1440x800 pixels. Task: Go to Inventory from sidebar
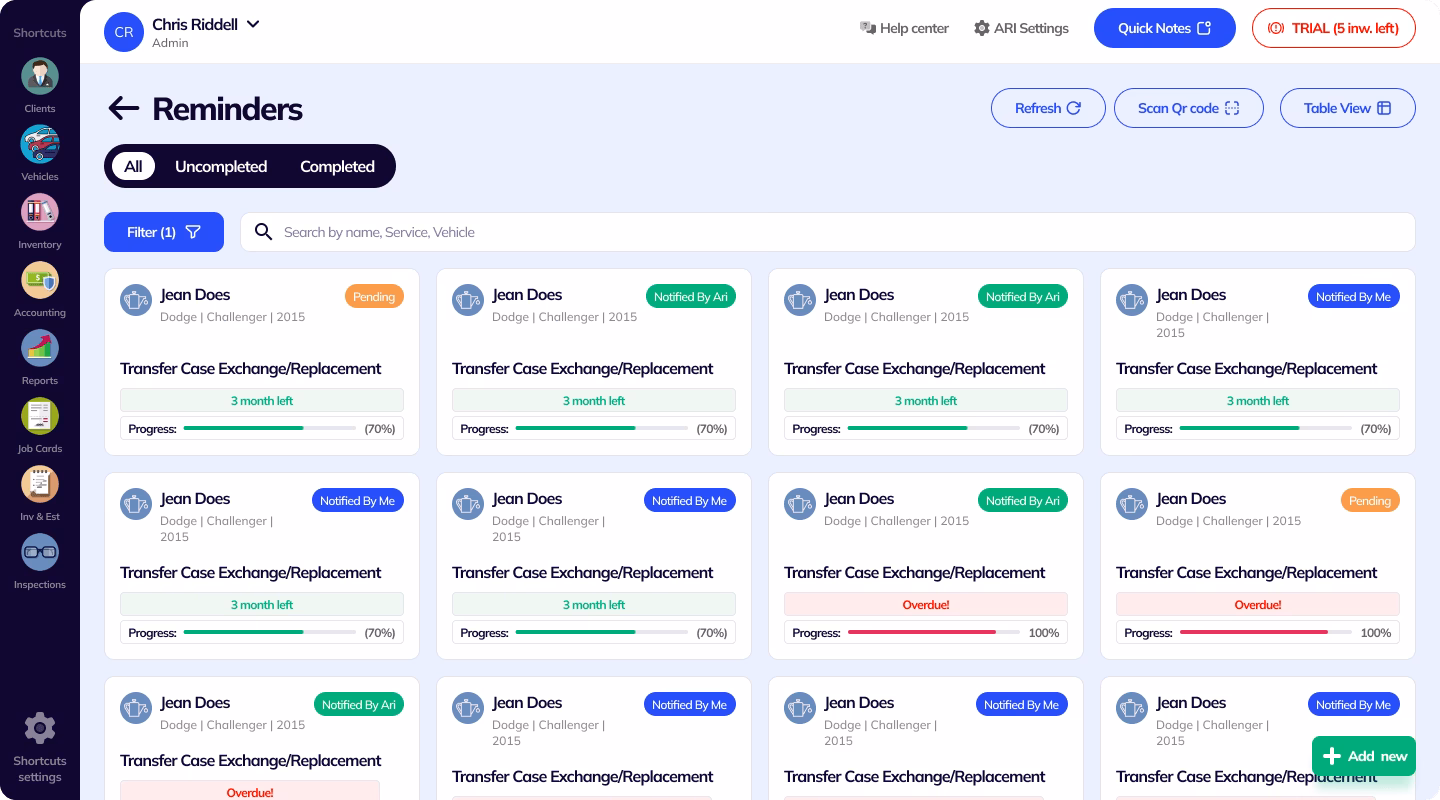40,212
